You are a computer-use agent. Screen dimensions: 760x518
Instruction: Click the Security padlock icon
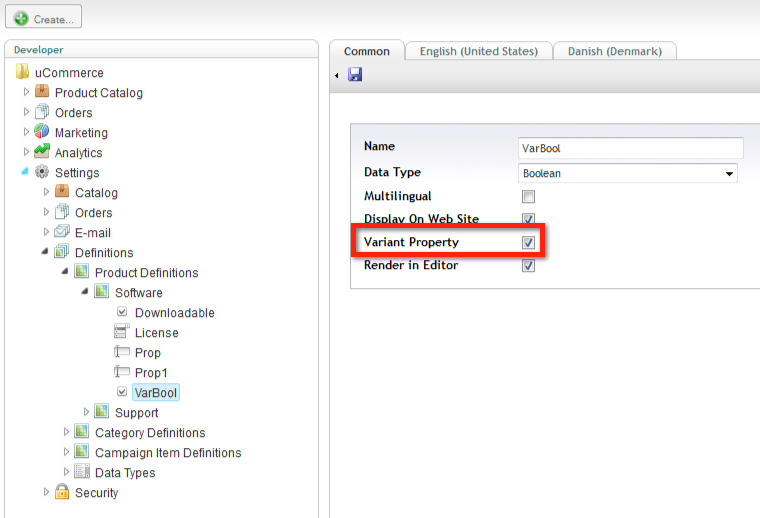tap(62, 492)
